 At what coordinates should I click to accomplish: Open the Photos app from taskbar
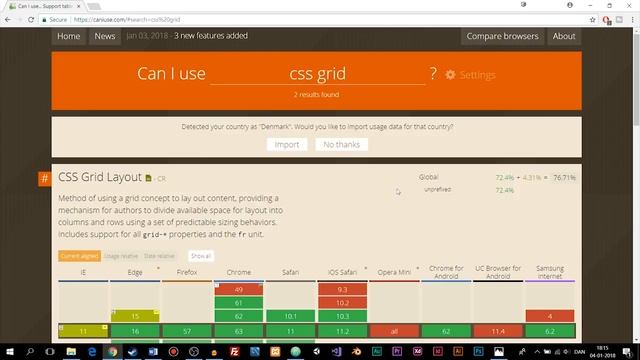(x=499, y=351)
